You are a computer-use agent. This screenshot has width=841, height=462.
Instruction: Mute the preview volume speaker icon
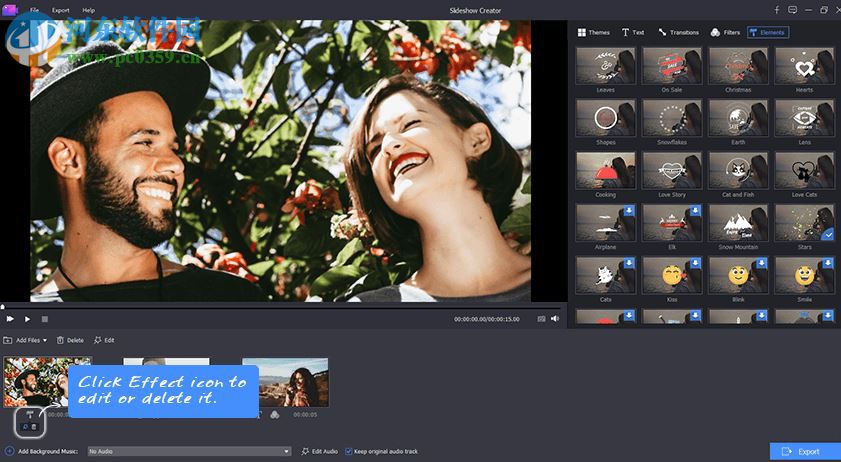(x=555, y=319)
